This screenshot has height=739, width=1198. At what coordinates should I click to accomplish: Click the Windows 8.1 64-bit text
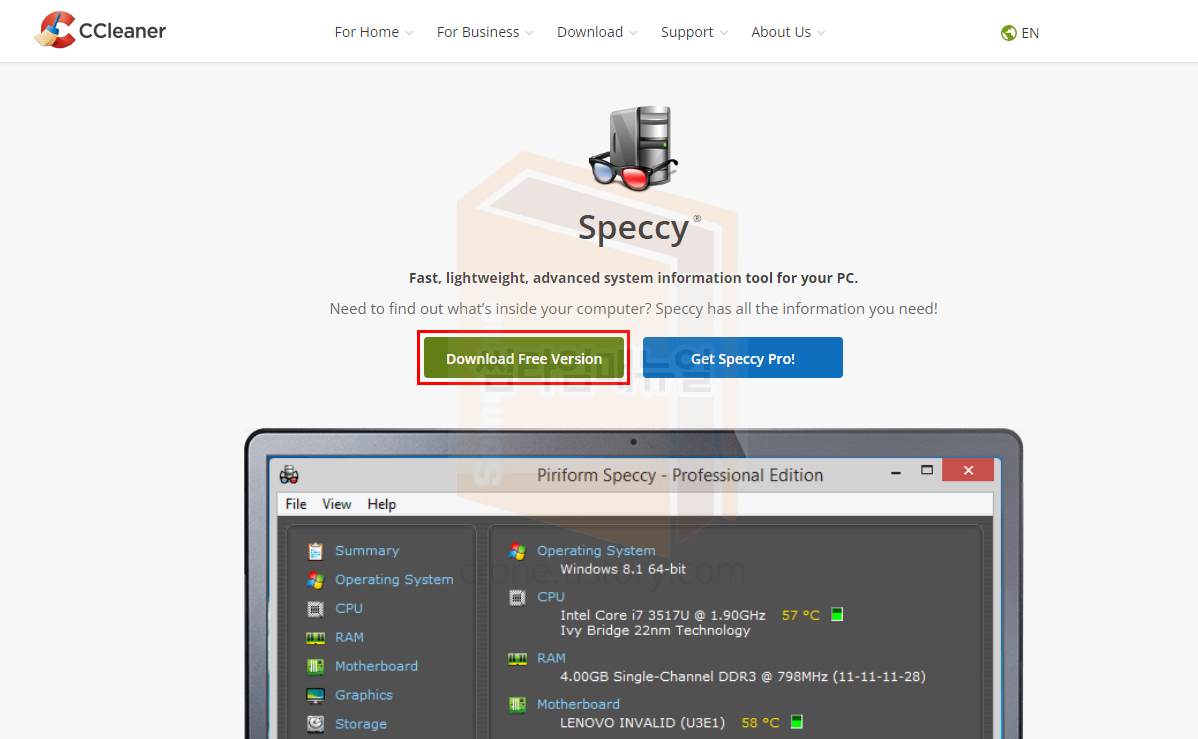point(623,569)
